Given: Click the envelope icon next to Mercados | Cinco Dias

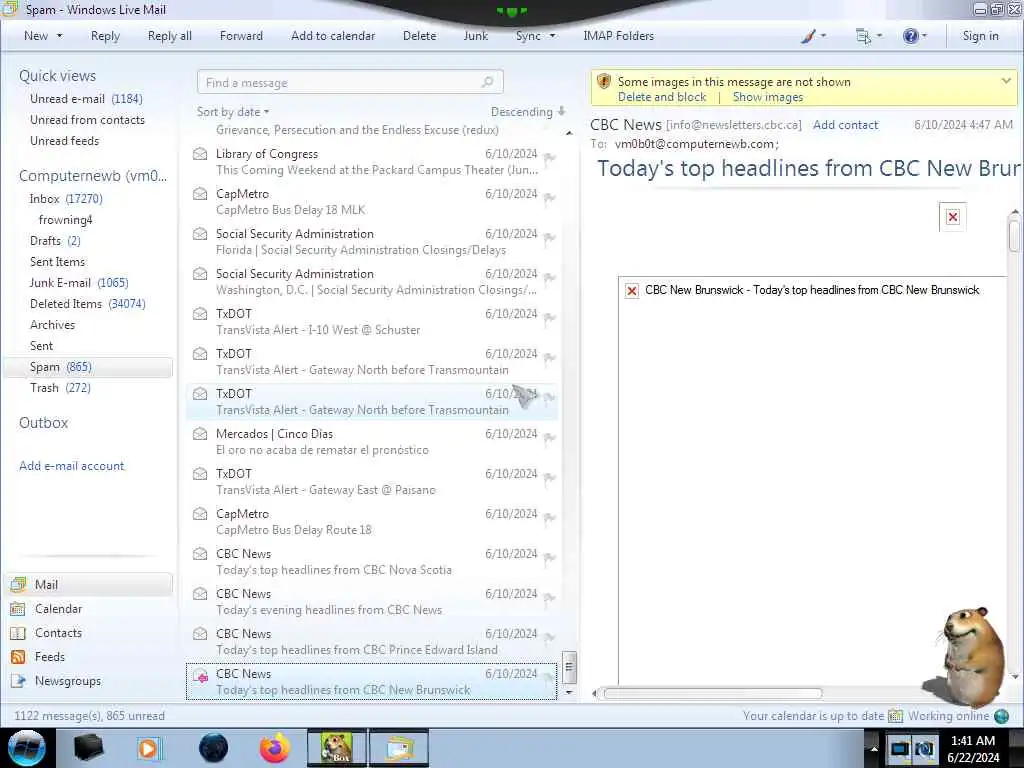Looking at the screenshot, I should click(200, 434).
